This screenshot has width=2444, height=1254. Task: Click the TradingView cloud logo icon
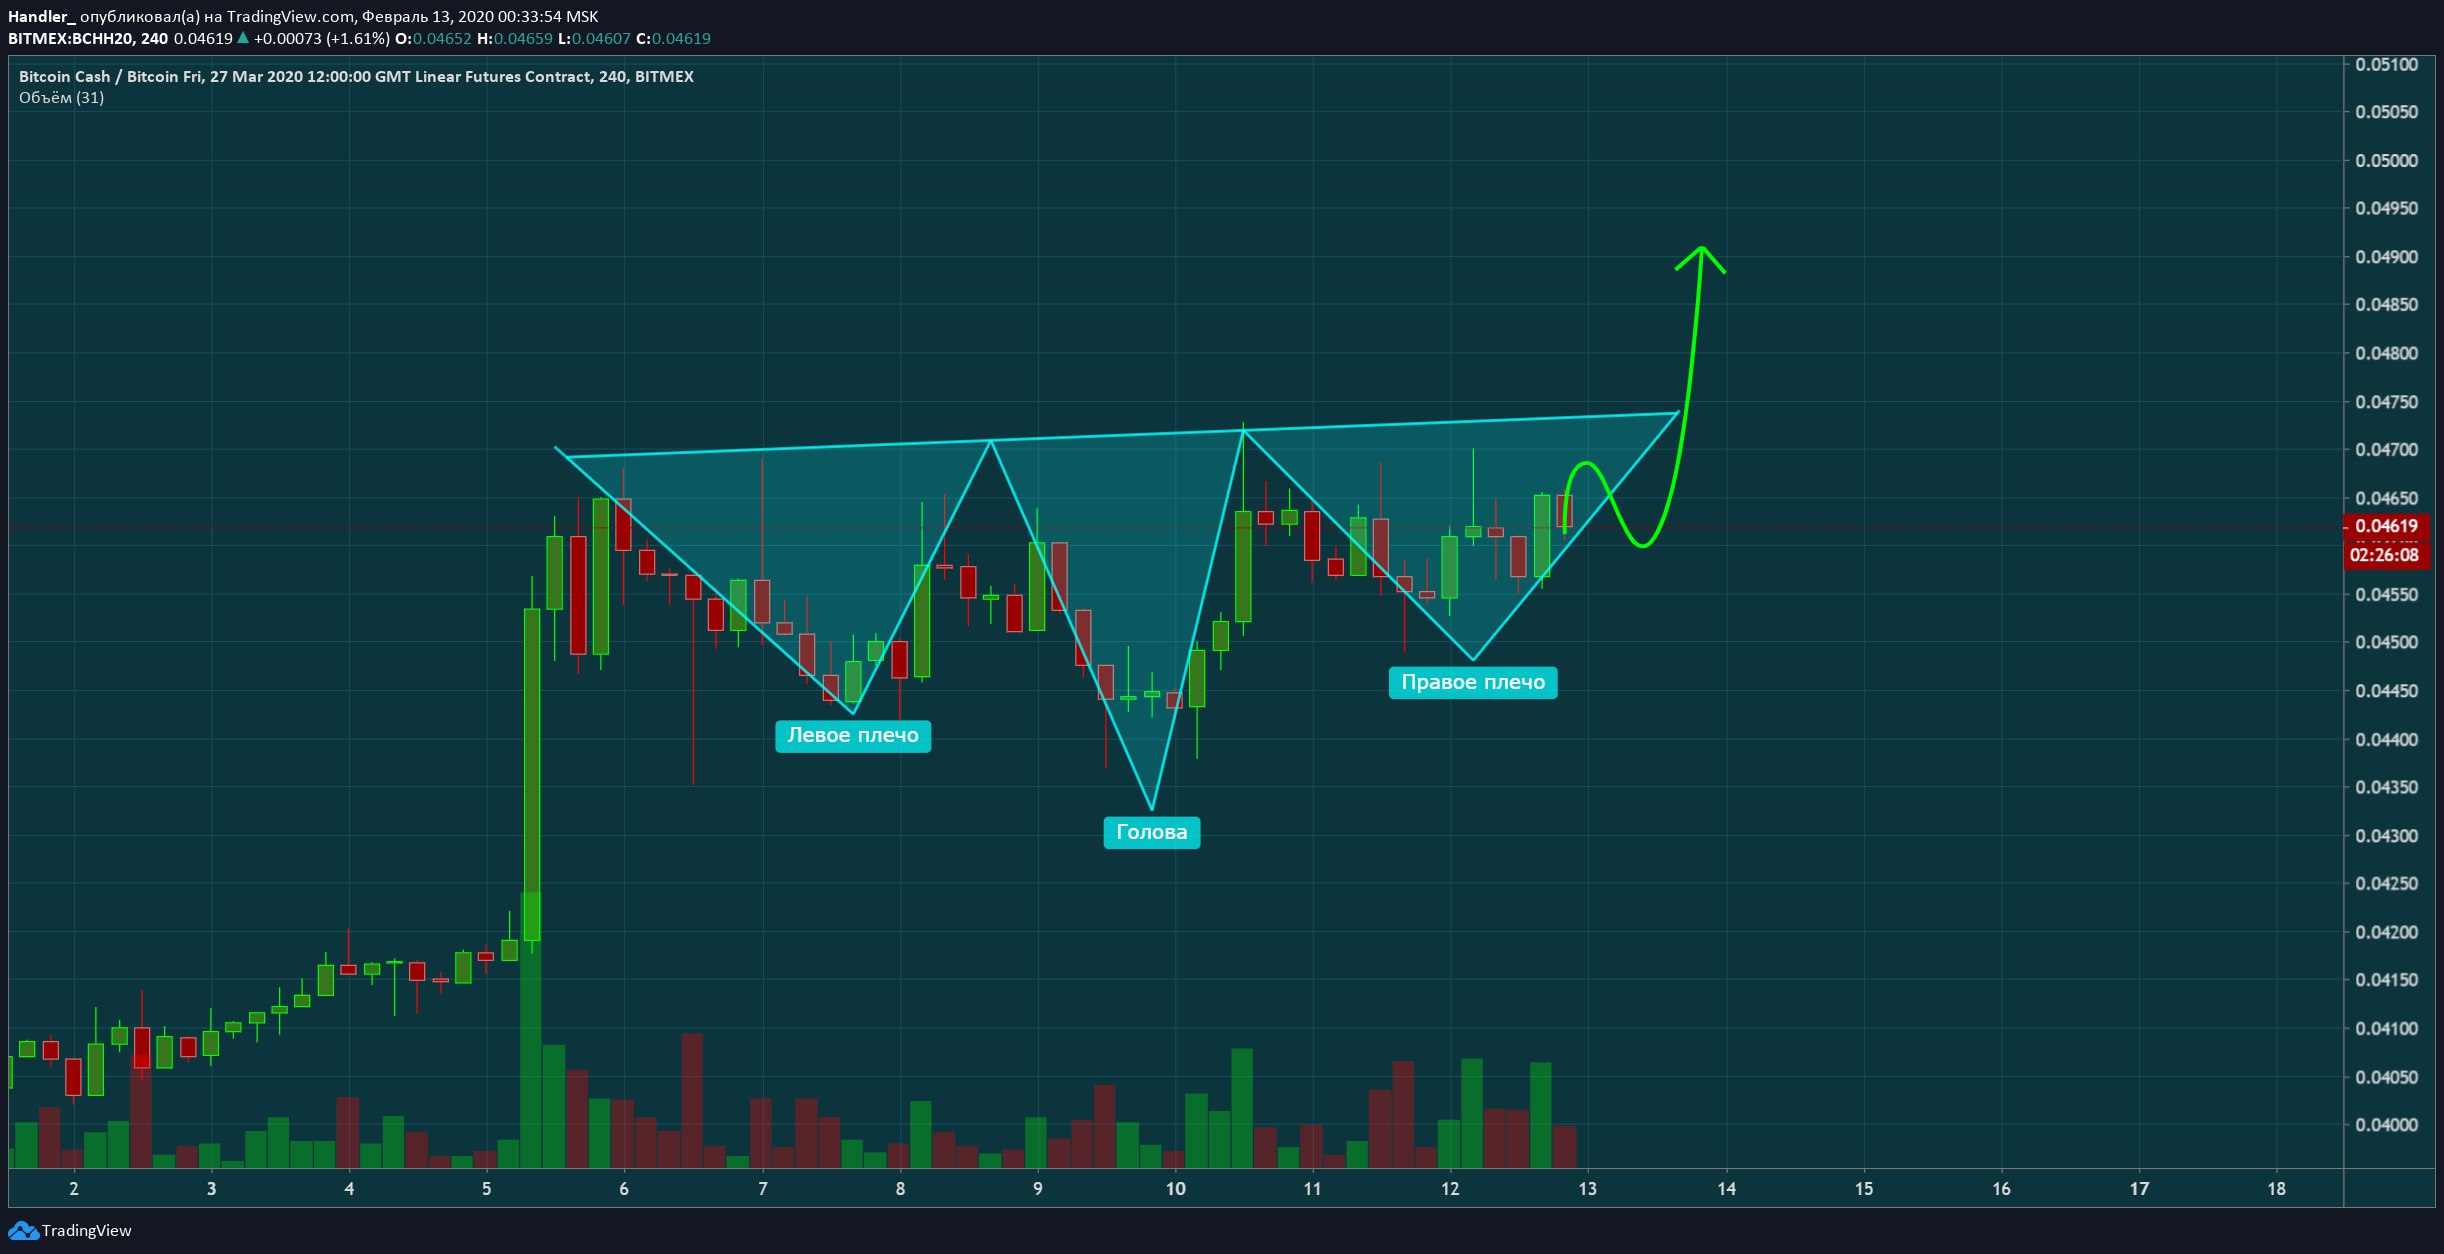point(23,1230)
